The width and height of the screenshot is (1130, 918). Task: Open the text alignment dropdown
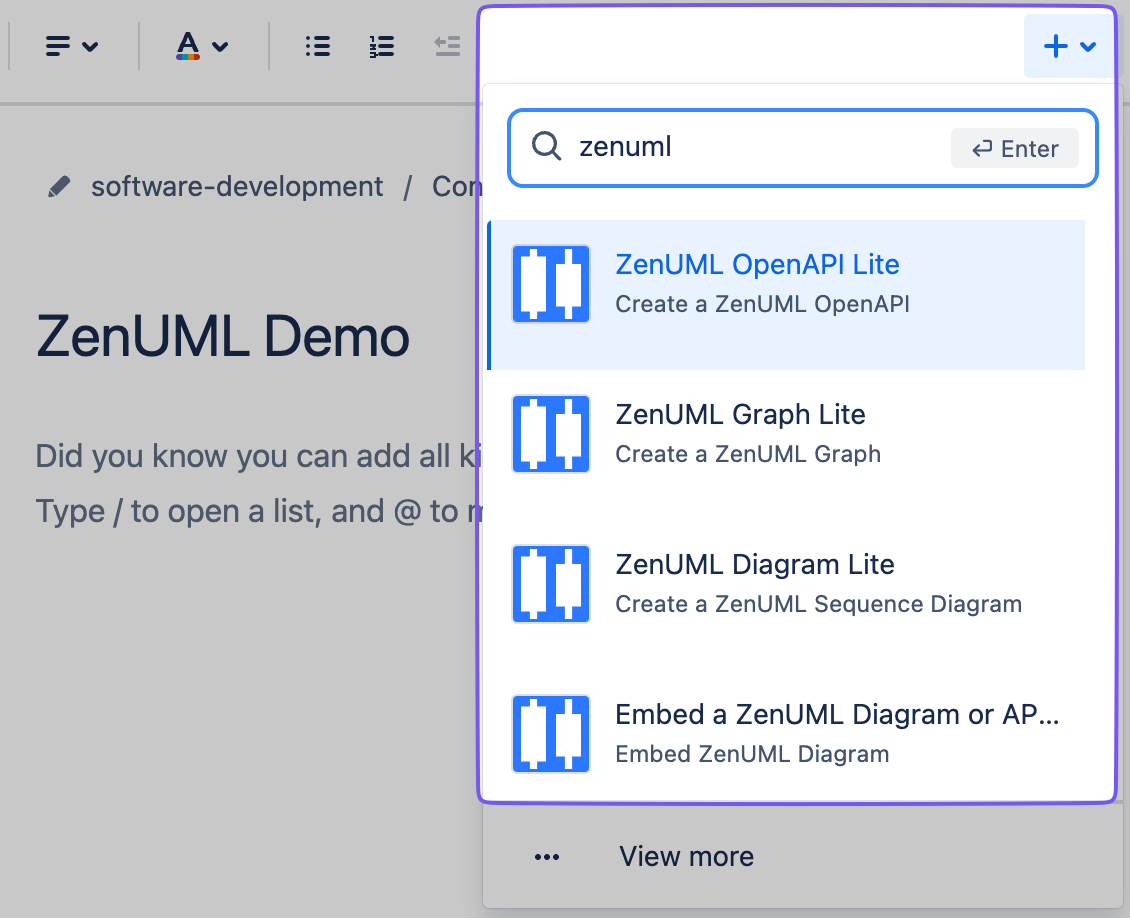tap(71, 45)
